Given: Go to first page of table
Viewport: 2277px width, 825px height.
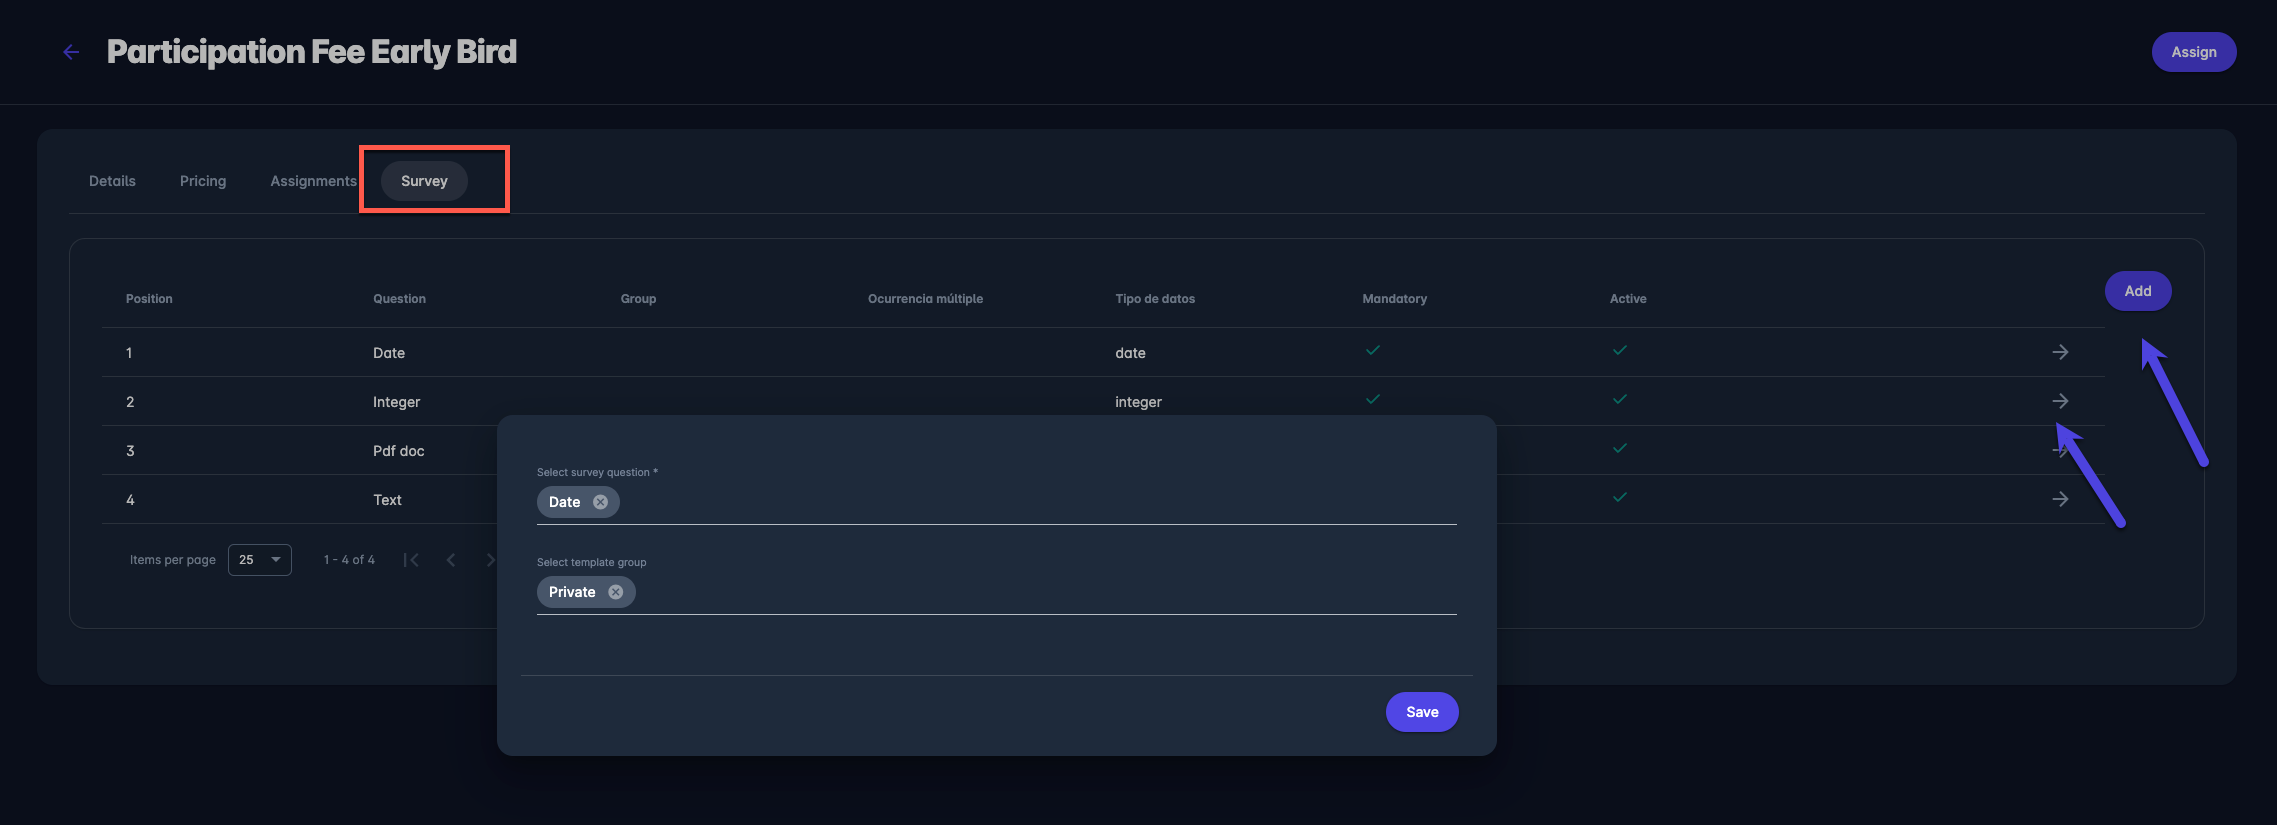Looking at the screenshot, I should pyautogui.click(x=411, y=560).
